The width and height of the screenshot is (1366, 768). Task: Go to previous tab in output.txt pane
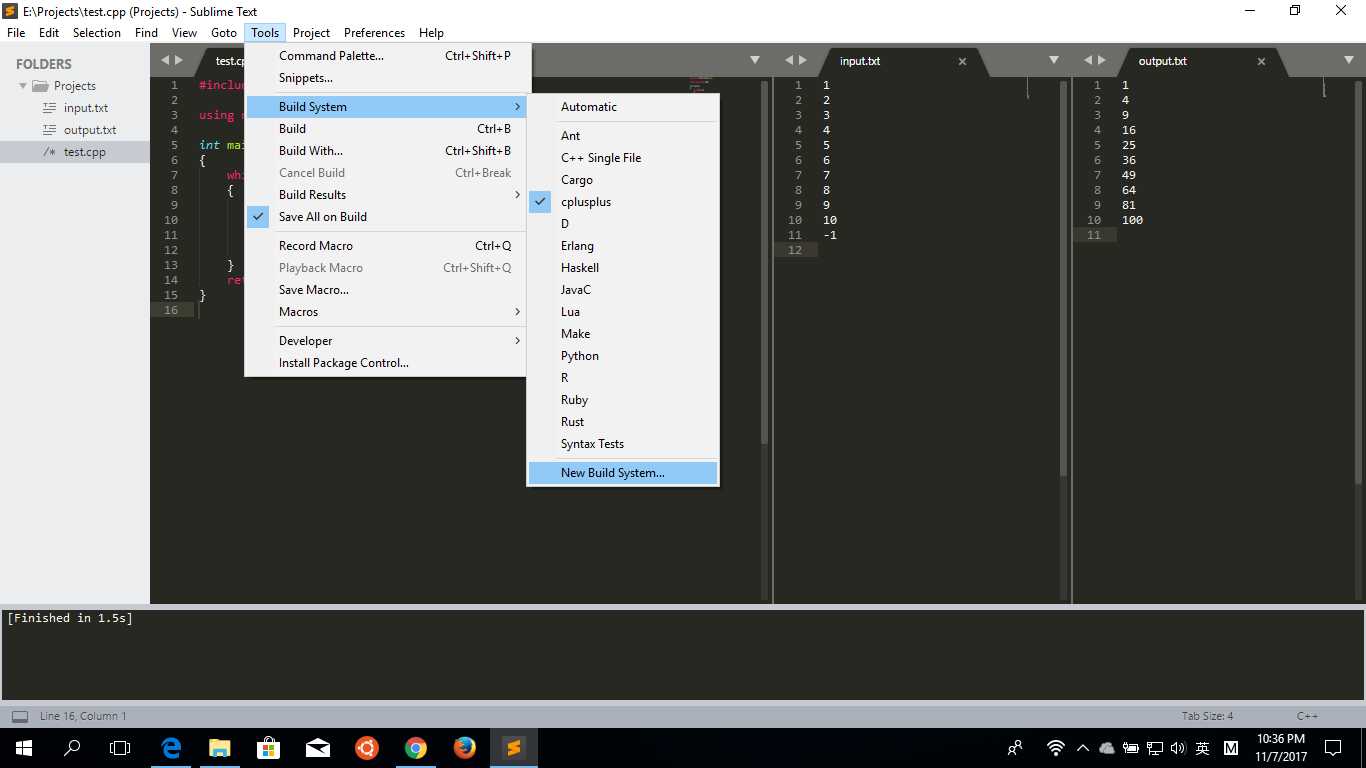[1088, 60]
